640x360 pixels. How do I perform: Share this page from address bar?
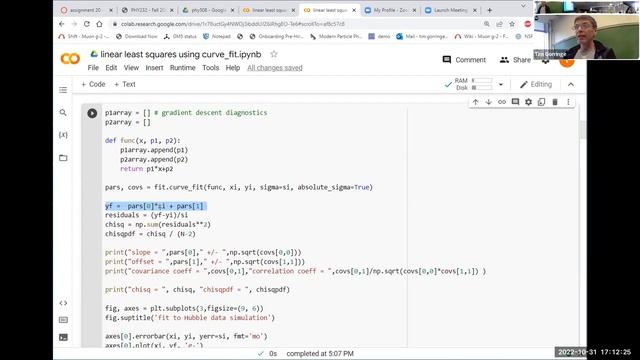click(499, 24)
